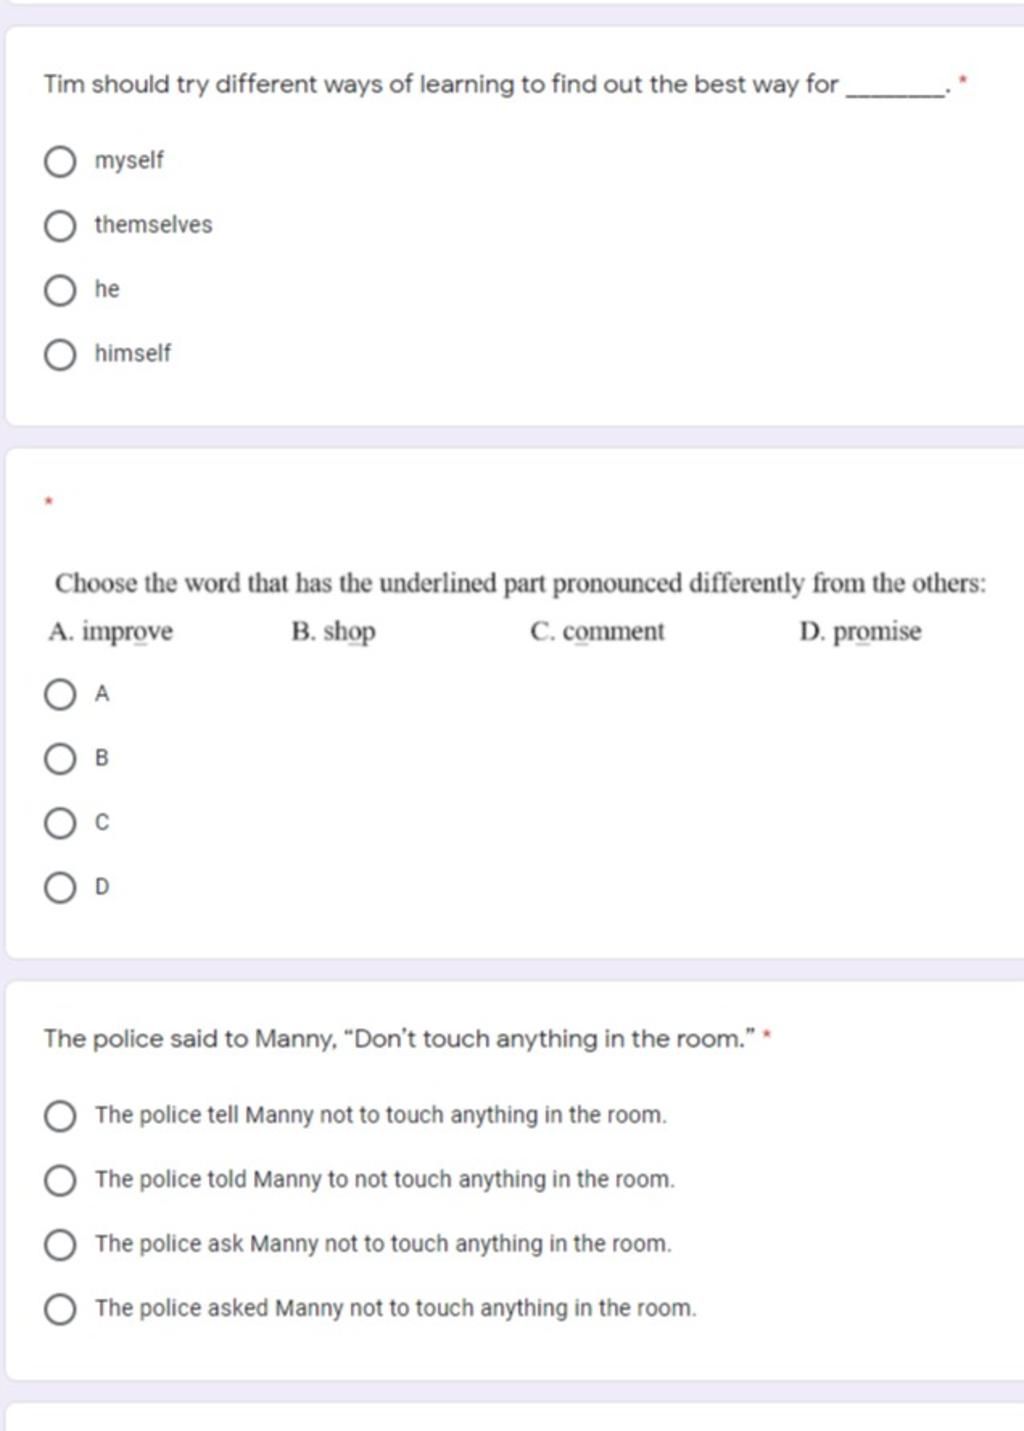This screenshot has width=1024, height=1431.
Task: Click the word 'comment' in the question image
Action: pyautogui.click(x=613, y=632)
